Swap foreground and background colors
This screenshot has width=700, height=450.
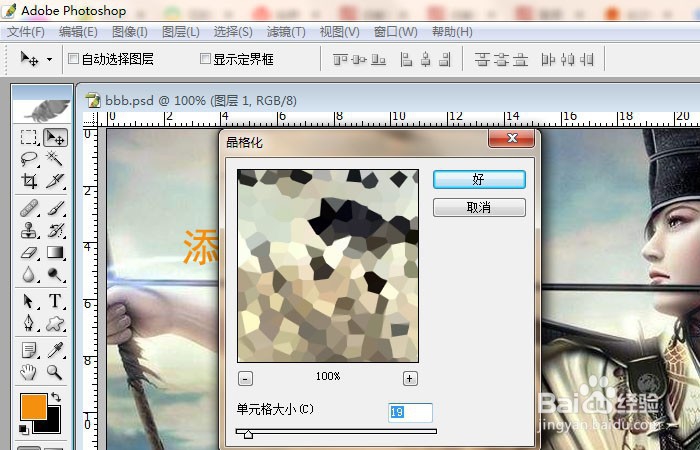pos(56,397)
